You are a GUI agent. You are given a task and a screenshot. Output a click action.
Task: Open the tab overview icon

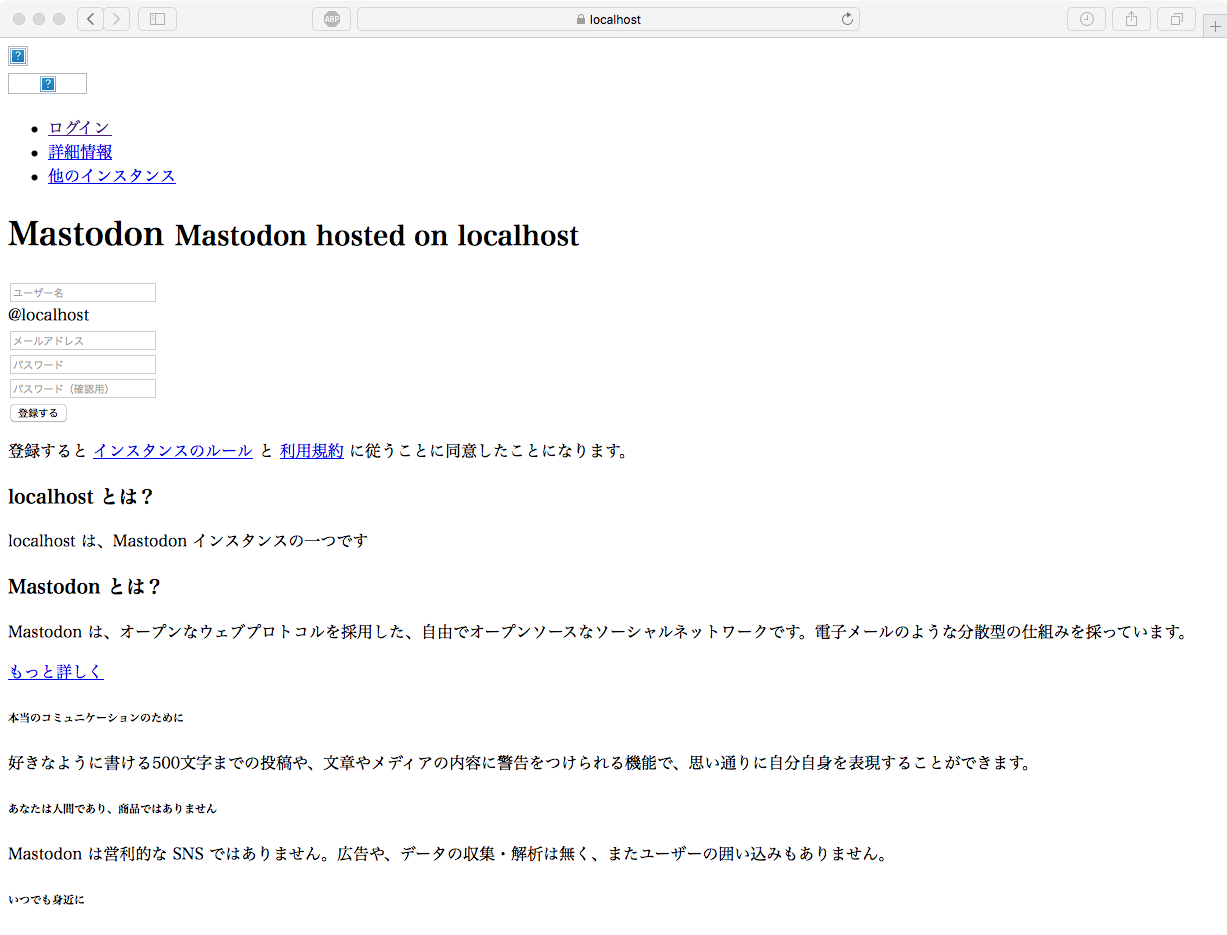click(x=1176, y=18)
